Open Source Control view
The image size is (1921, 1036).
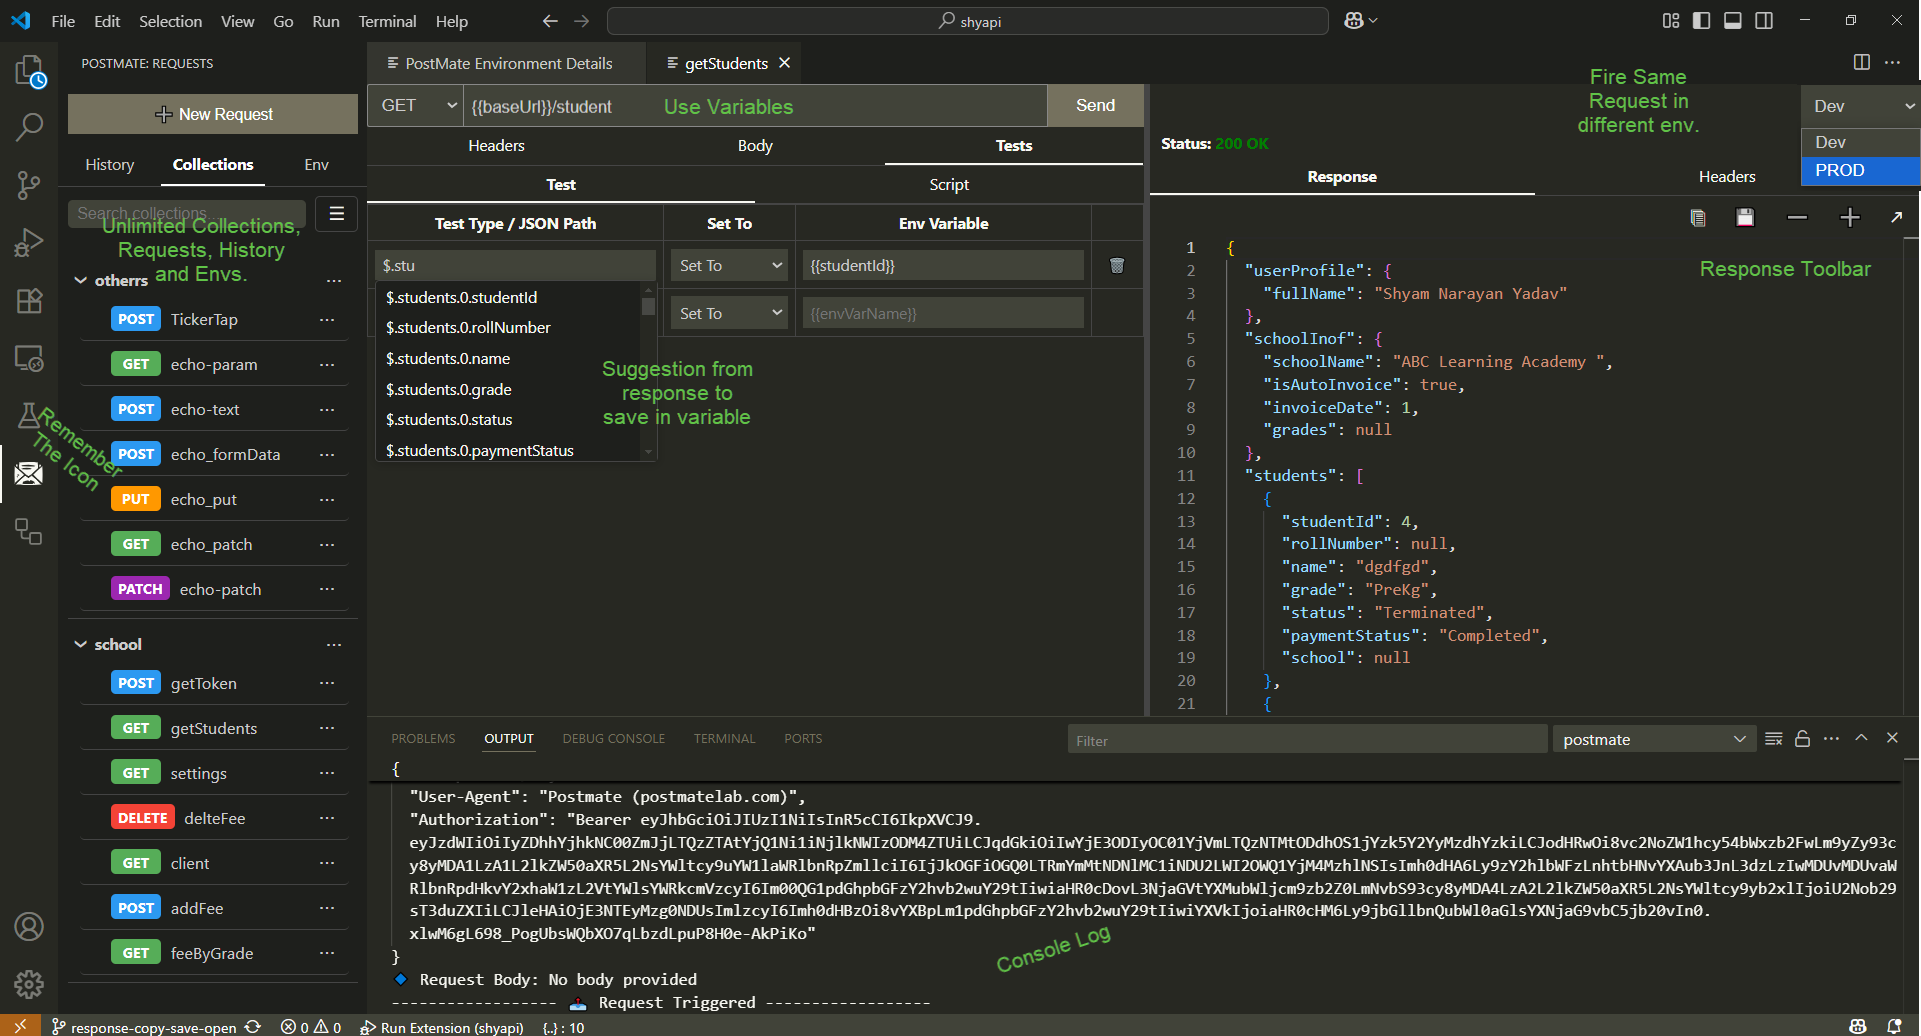pos(29,185)
